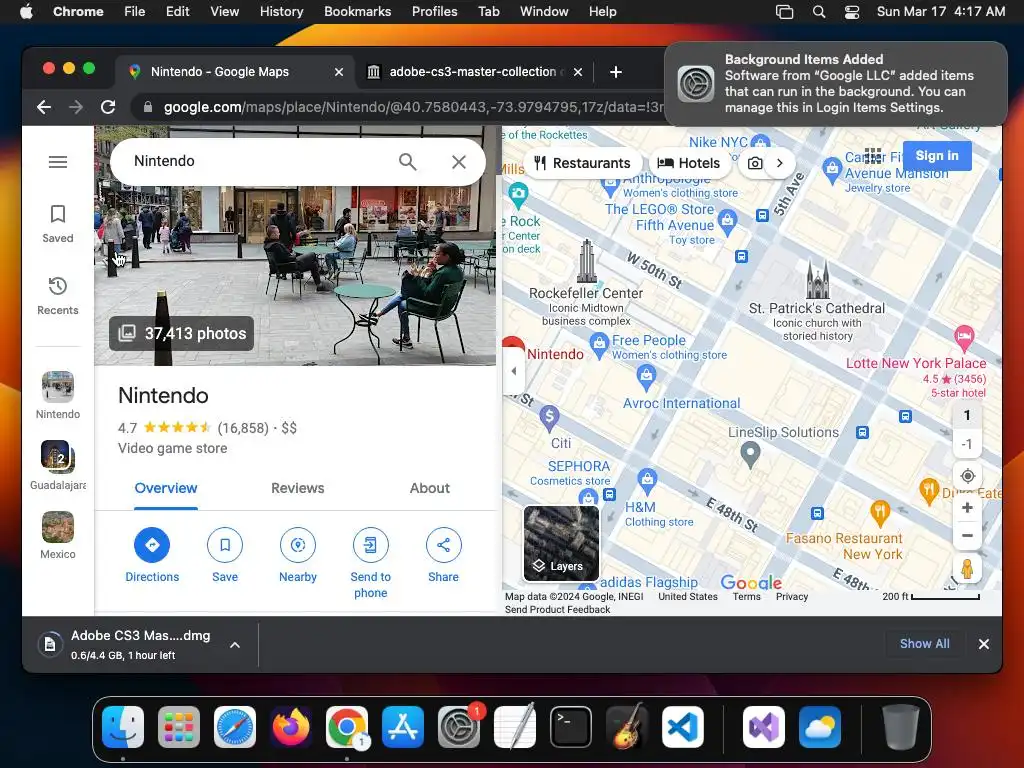Screen dimensions: 1024x768
Task: Click the Save place icon
Action: [x=225, y=545]
